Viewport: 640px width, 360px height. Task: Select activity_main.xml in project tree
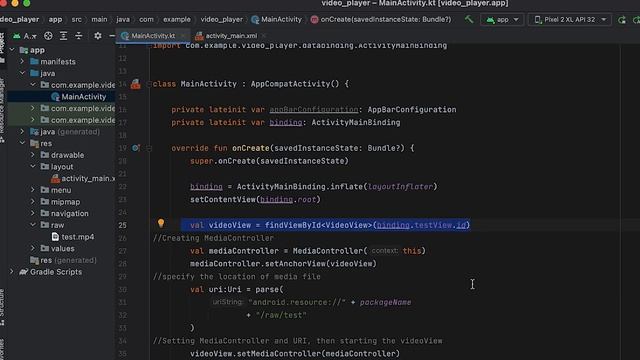(x=83, y=178)
